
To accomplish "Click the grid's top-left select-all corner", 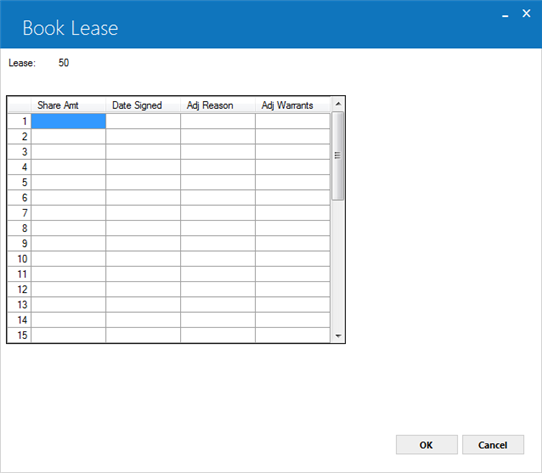I will [19, 105].
